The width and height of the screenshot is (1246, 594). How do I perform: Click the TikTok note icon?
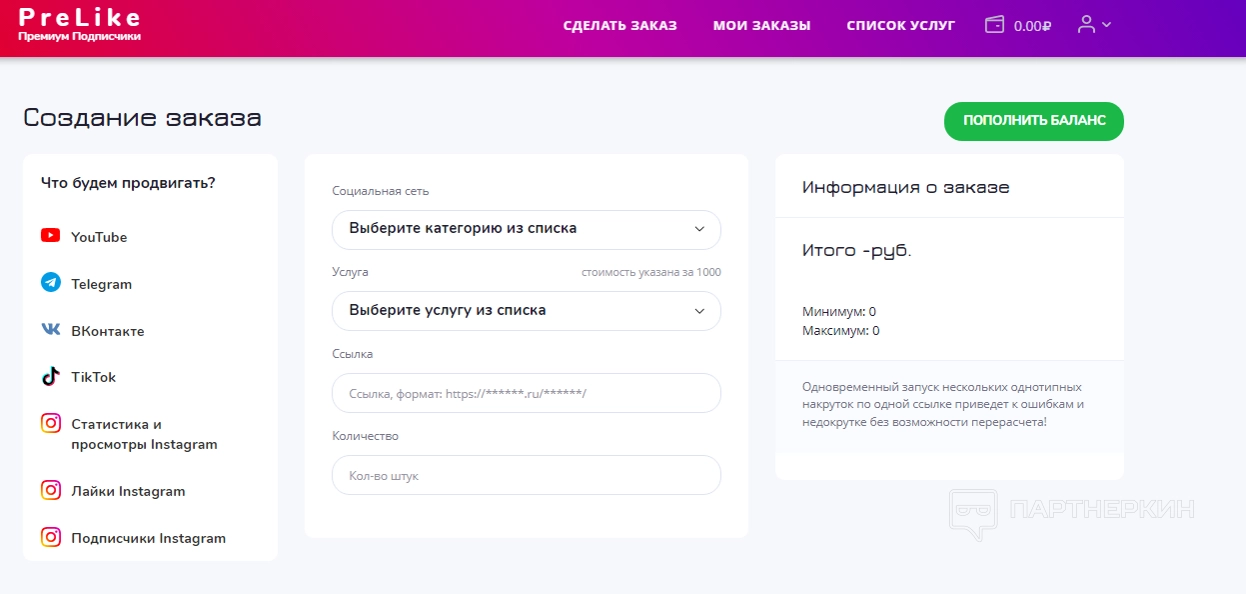pos(50,376)
